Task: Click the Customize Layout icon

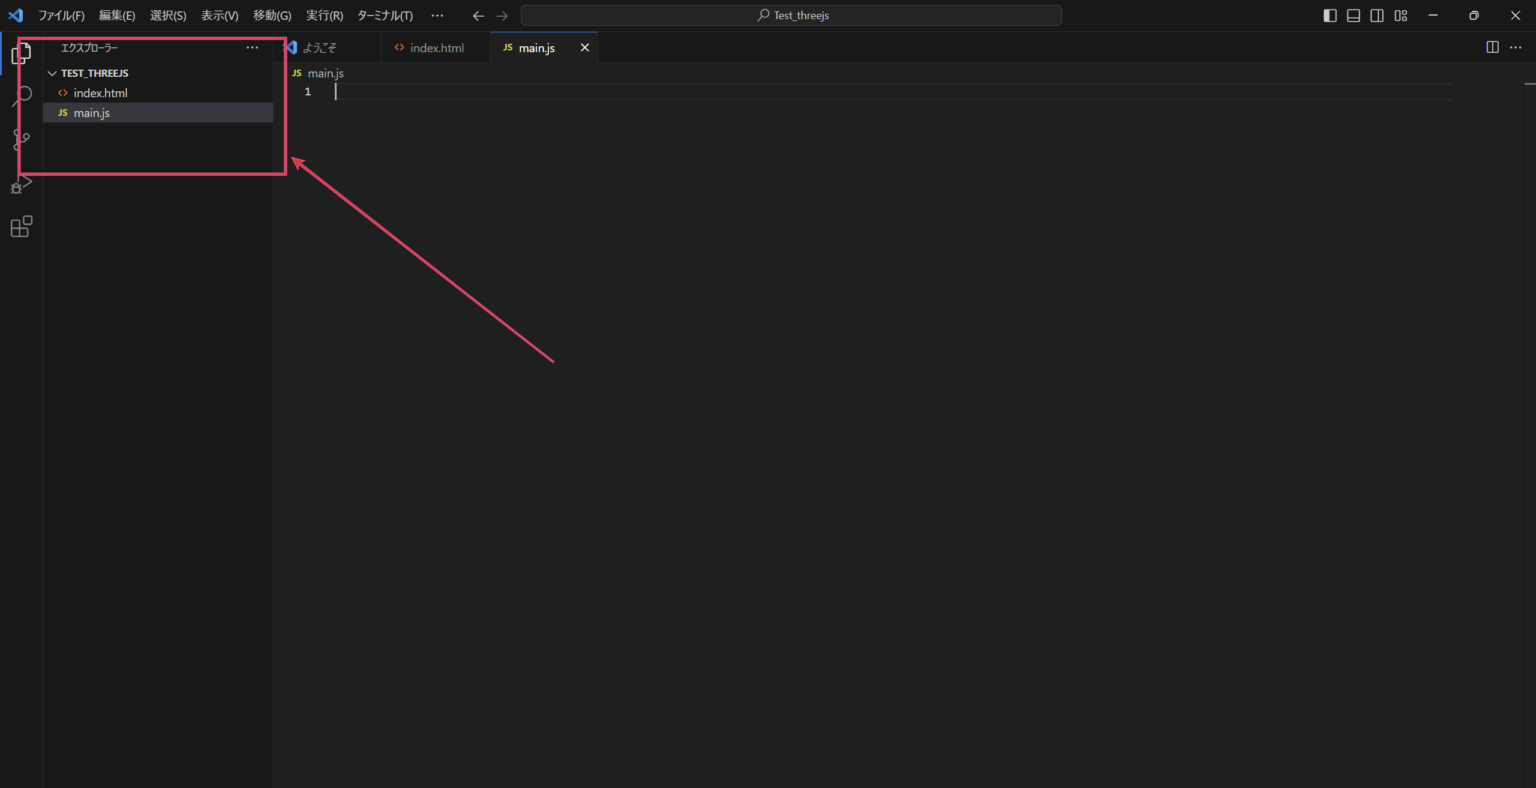Action: point(1401,16)
